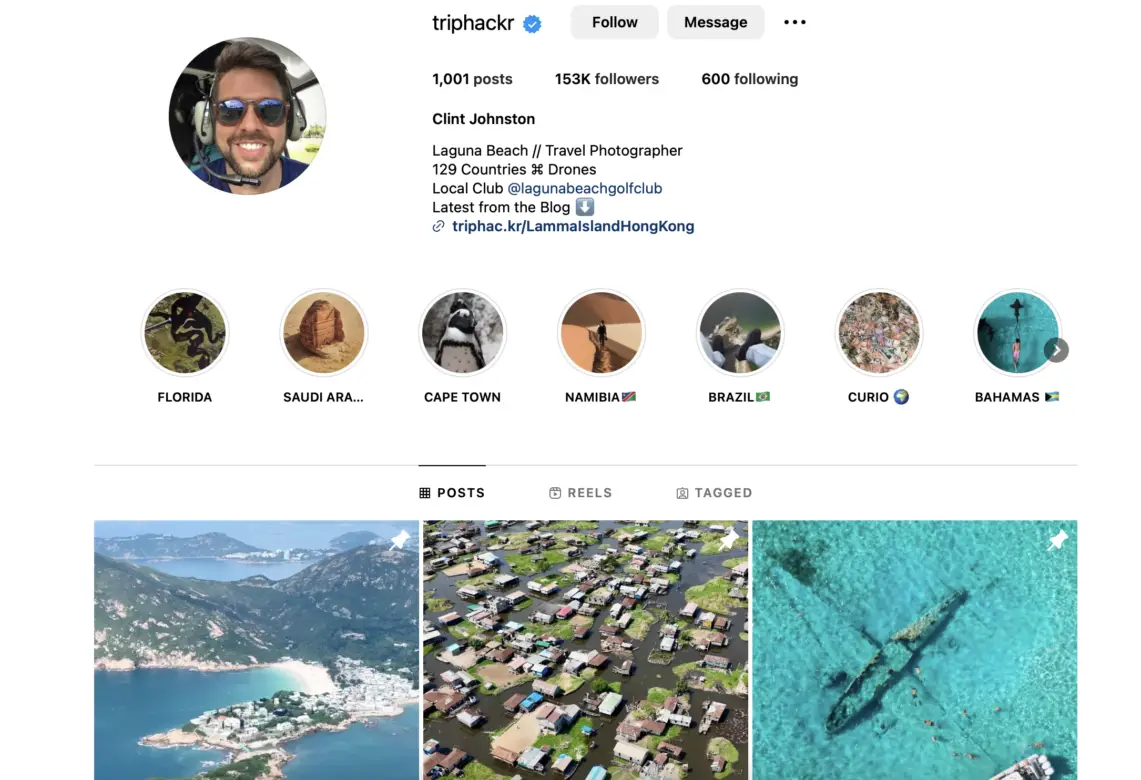Open the FLORIDA story highlight
Image resolution: width=1141 pixels, height=780 pixels.
185,333
